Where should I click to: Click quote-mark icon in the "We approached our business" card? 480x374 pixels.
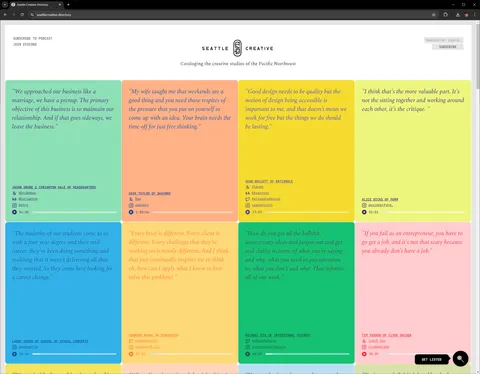click(14, 199)
